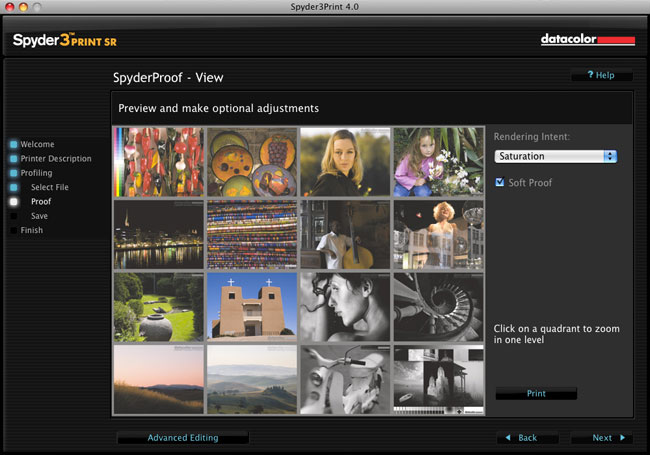Go to the Profiling step
This screenshot has width=650, height=455.
36,173
